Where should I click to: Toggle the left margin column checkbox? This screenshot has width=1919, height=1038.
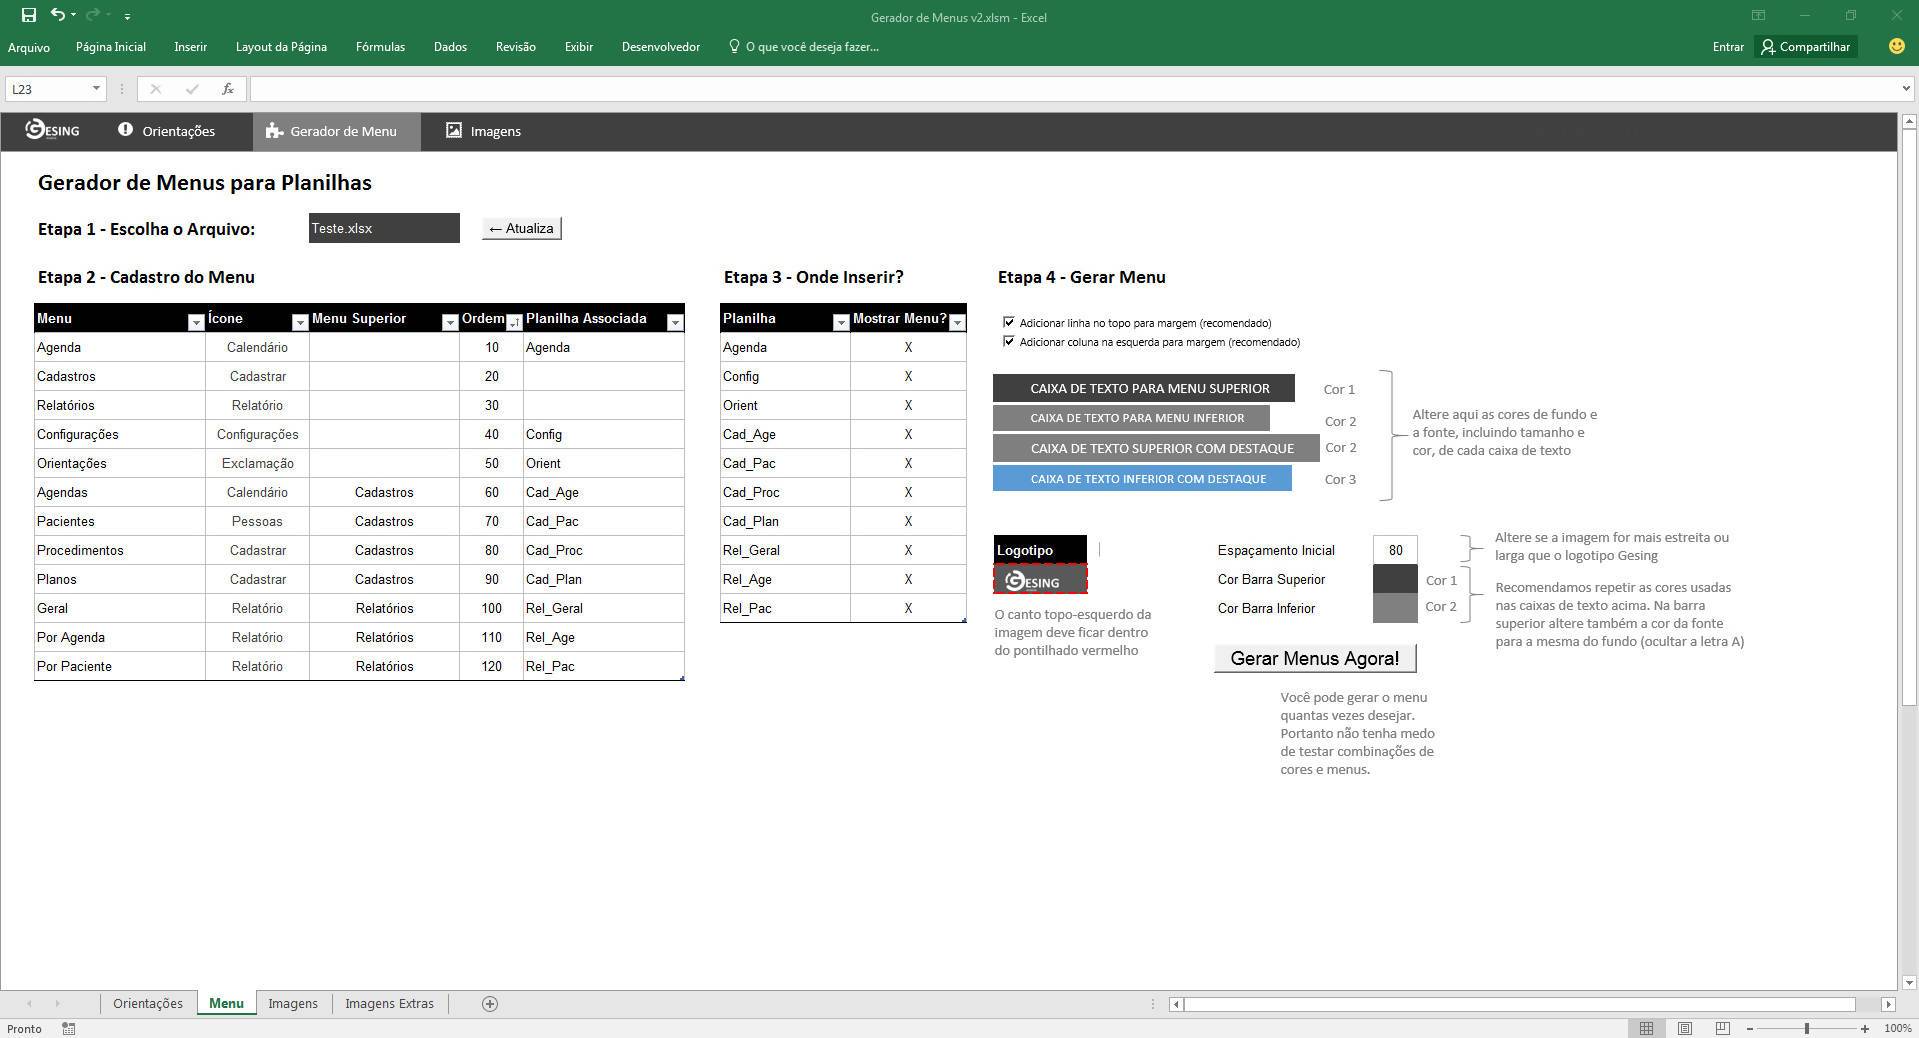pos(1008,341)
